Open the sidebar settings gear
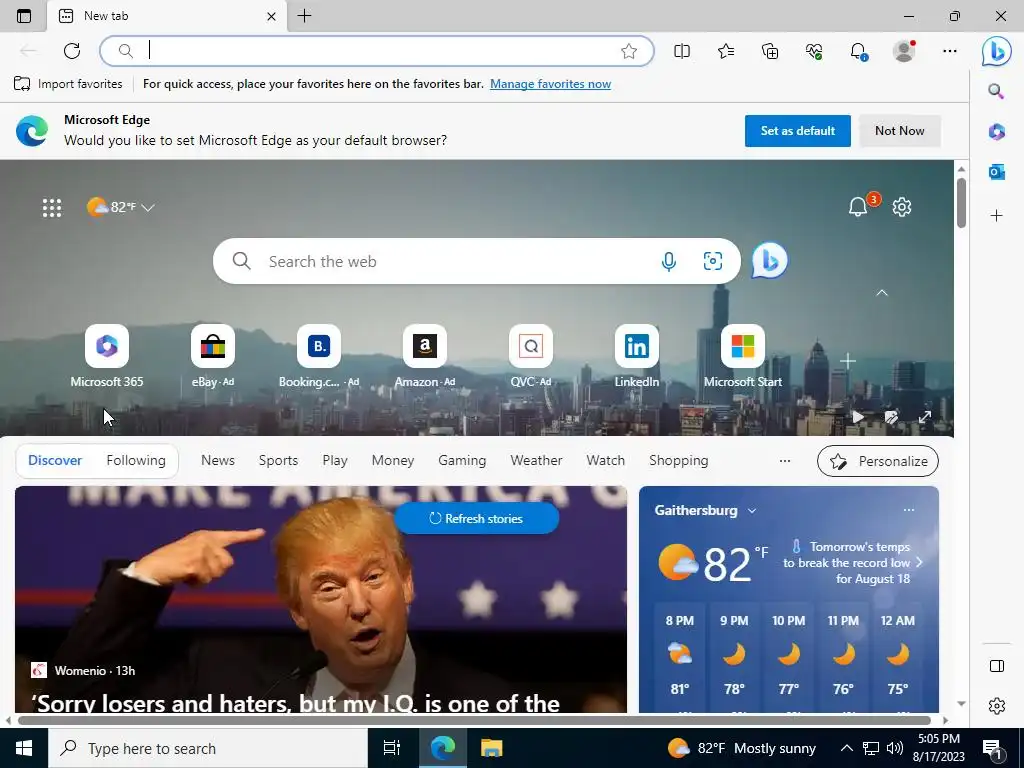The height and width of the screenshot is (768, 1024). (x=997, y=706)
